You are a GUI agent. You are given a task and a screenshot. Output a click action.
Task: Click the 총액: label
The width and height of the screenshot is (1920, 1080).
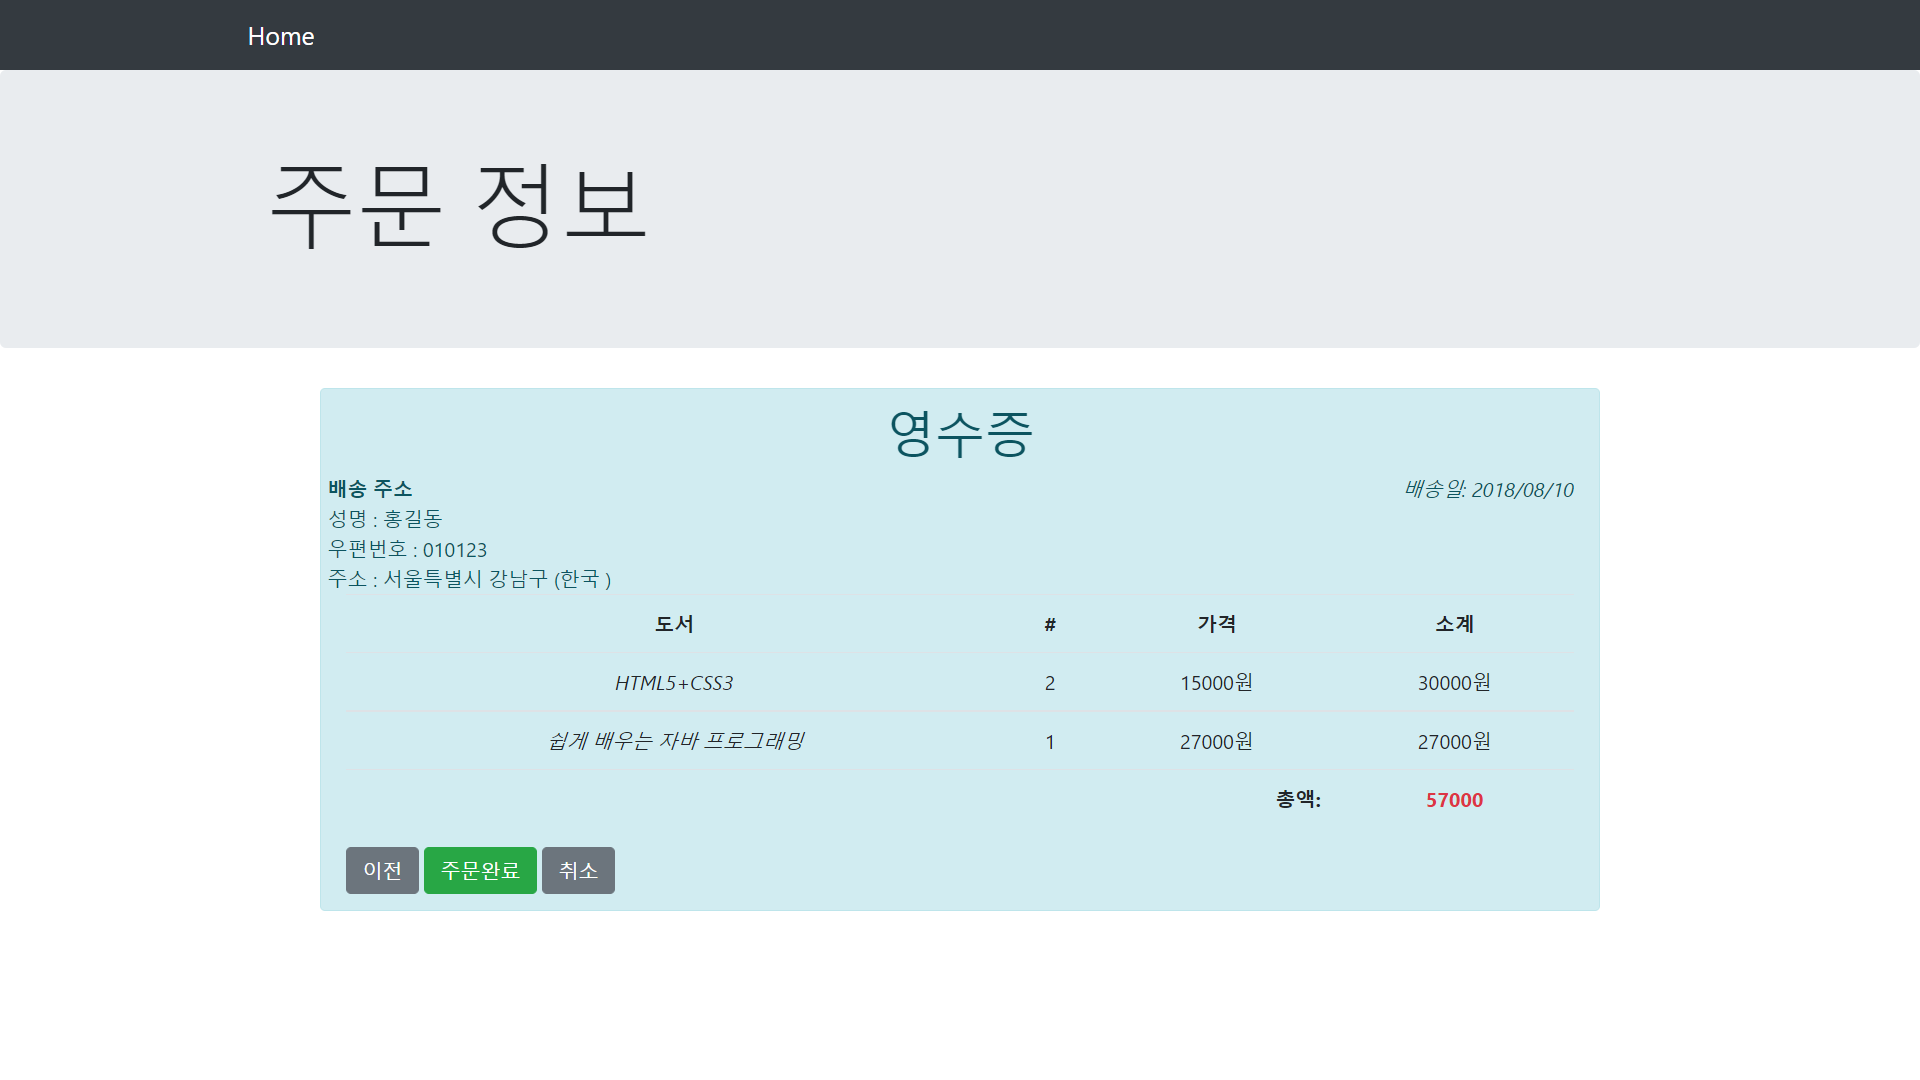pos(1298,800)
